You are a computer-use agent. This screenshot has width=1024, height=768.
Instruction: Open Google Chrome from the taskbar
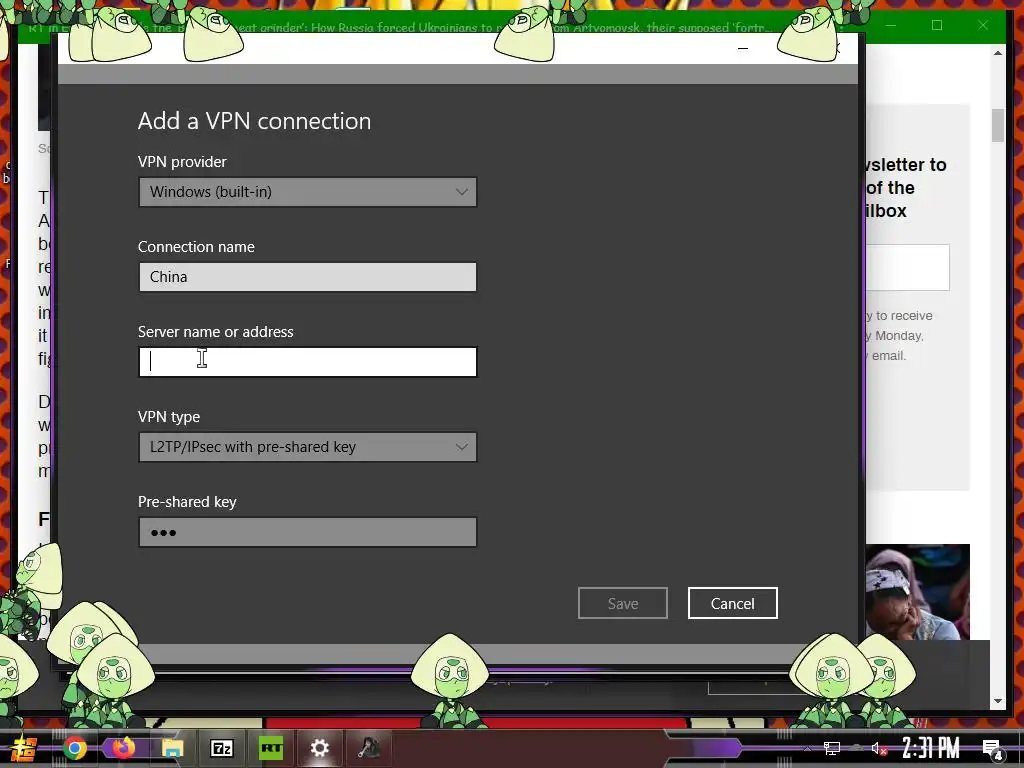click(74, 748)
